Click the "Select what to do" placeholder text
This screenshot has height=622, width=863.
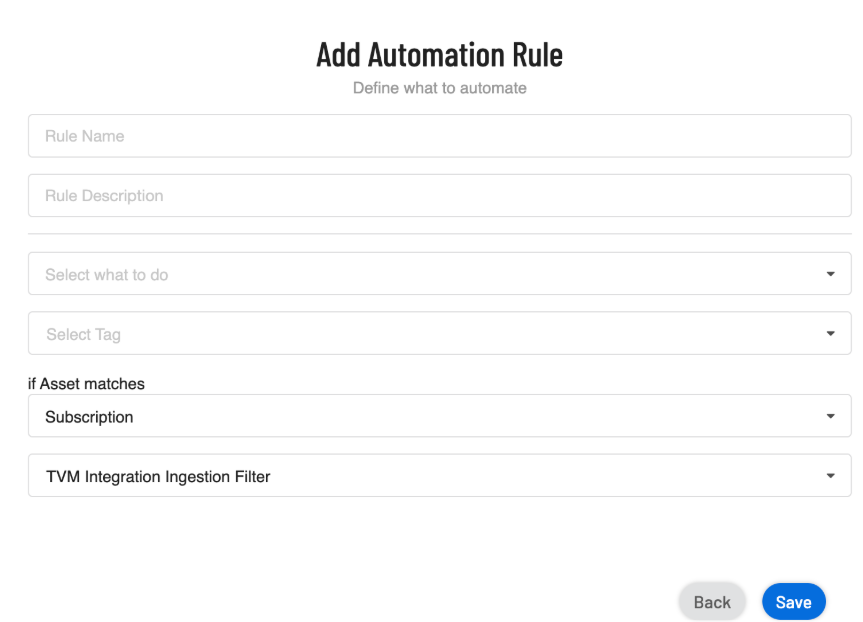click(106, 275)
